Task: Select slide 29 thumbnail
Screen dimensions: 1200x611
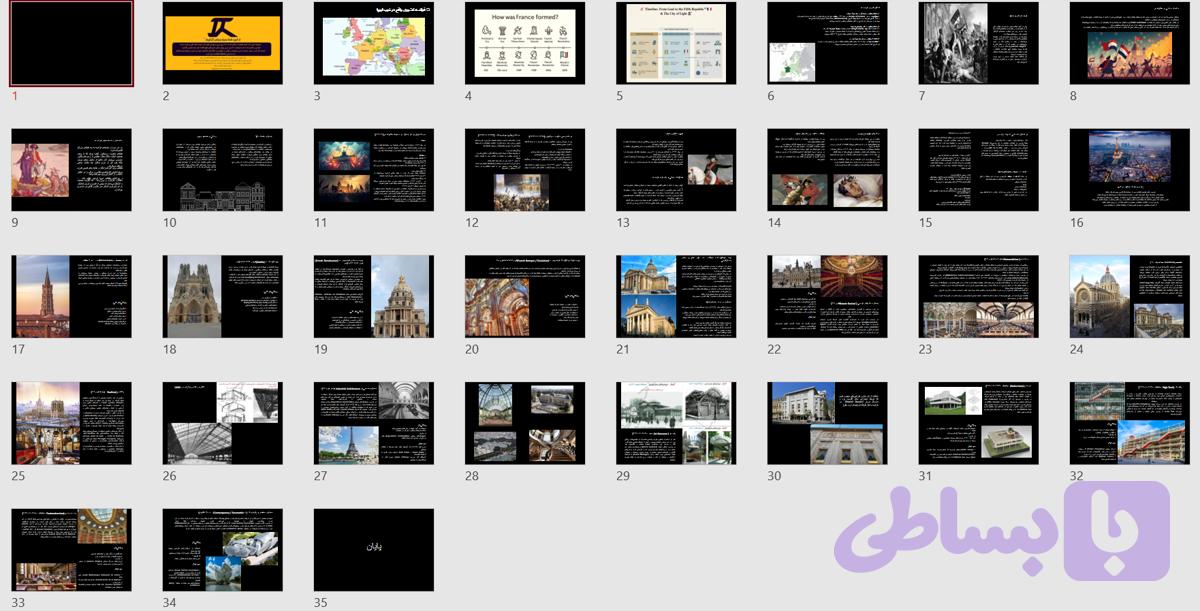Action: (676, 423)
